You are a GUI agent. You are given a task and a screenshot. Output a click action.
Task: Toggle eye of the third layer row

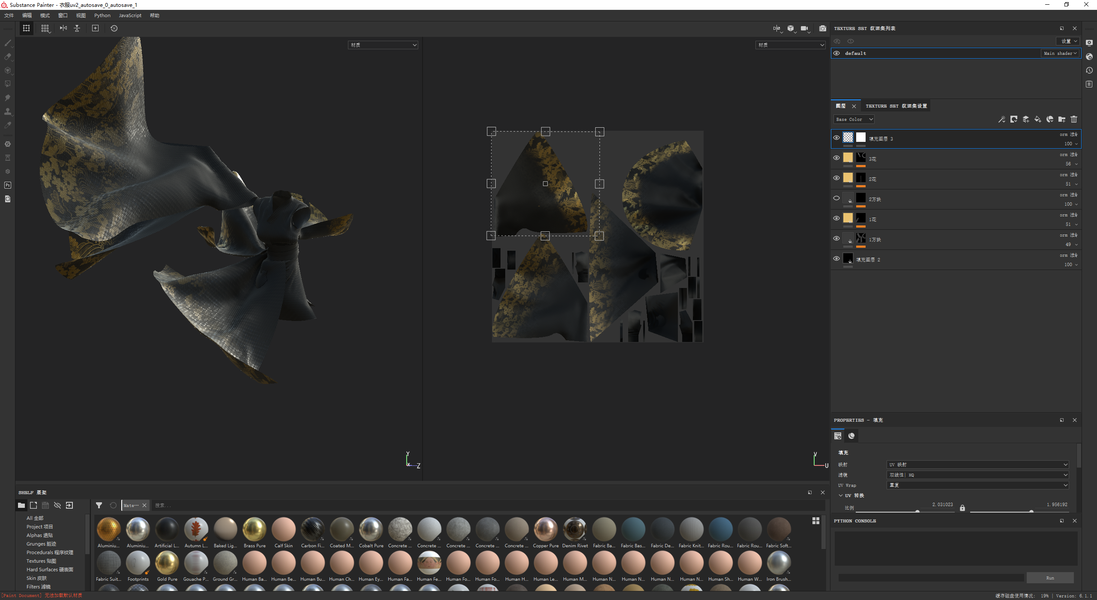pos(836,178)
